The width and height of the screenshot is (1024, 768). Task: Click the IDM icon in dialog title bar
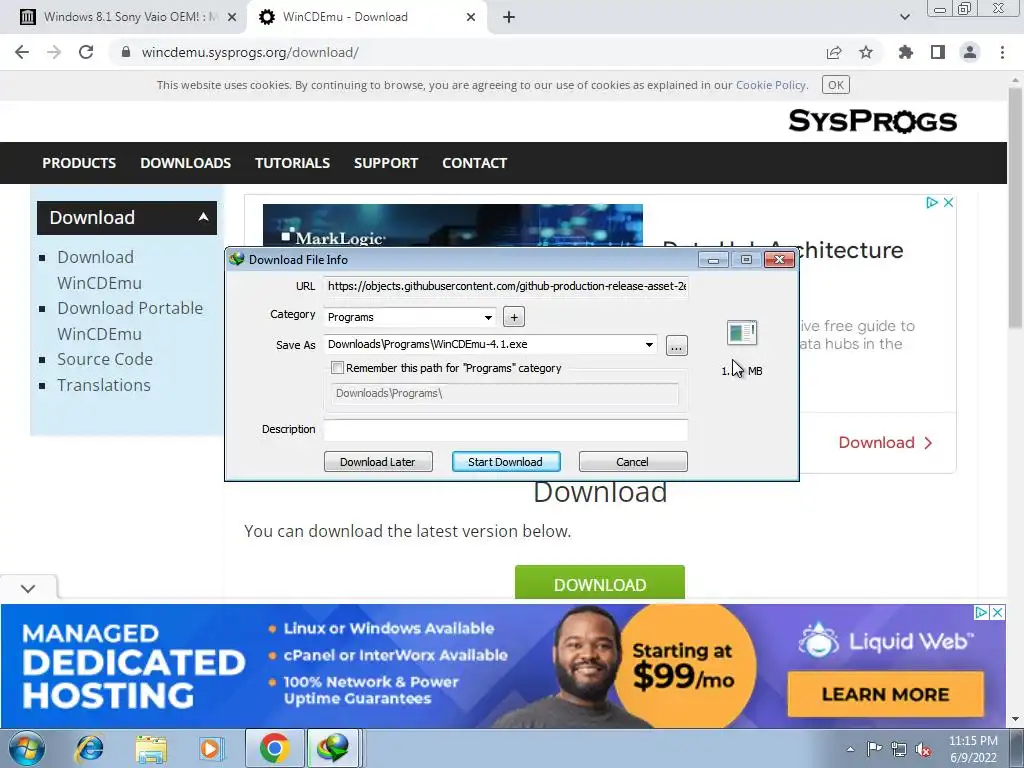point(236,259)
